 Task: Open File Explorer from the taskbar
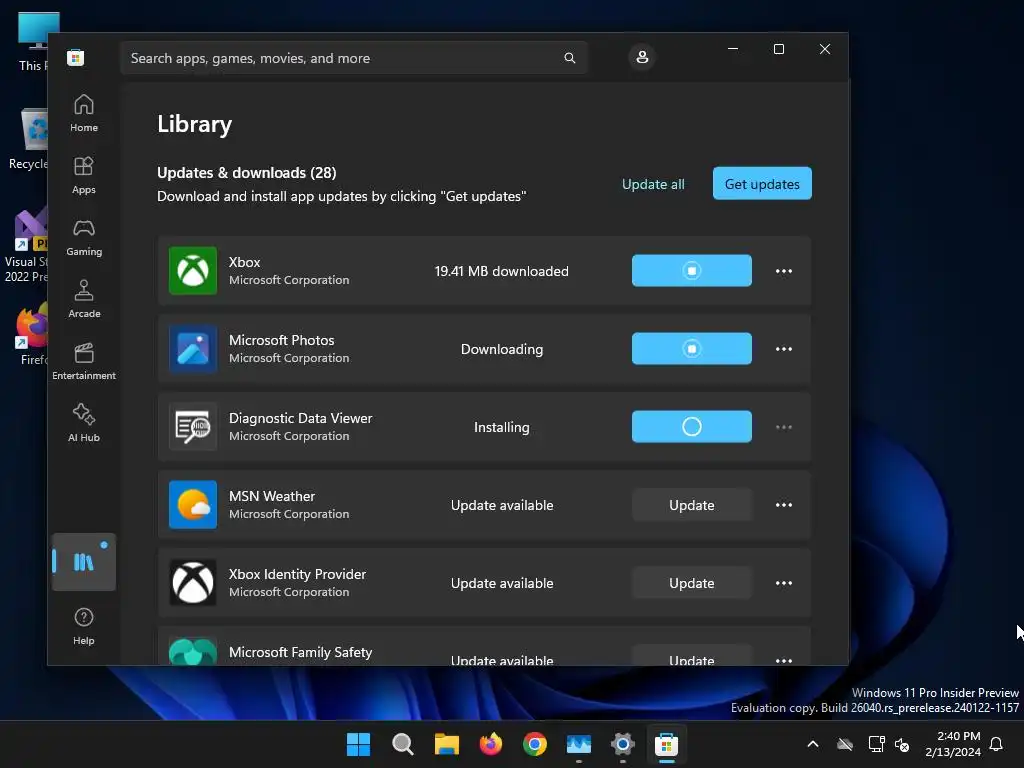point(447,744)
